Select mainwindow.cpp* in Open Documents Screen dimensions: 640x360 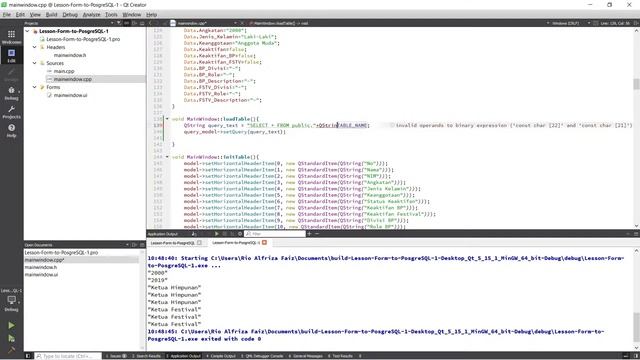(44, 260)
